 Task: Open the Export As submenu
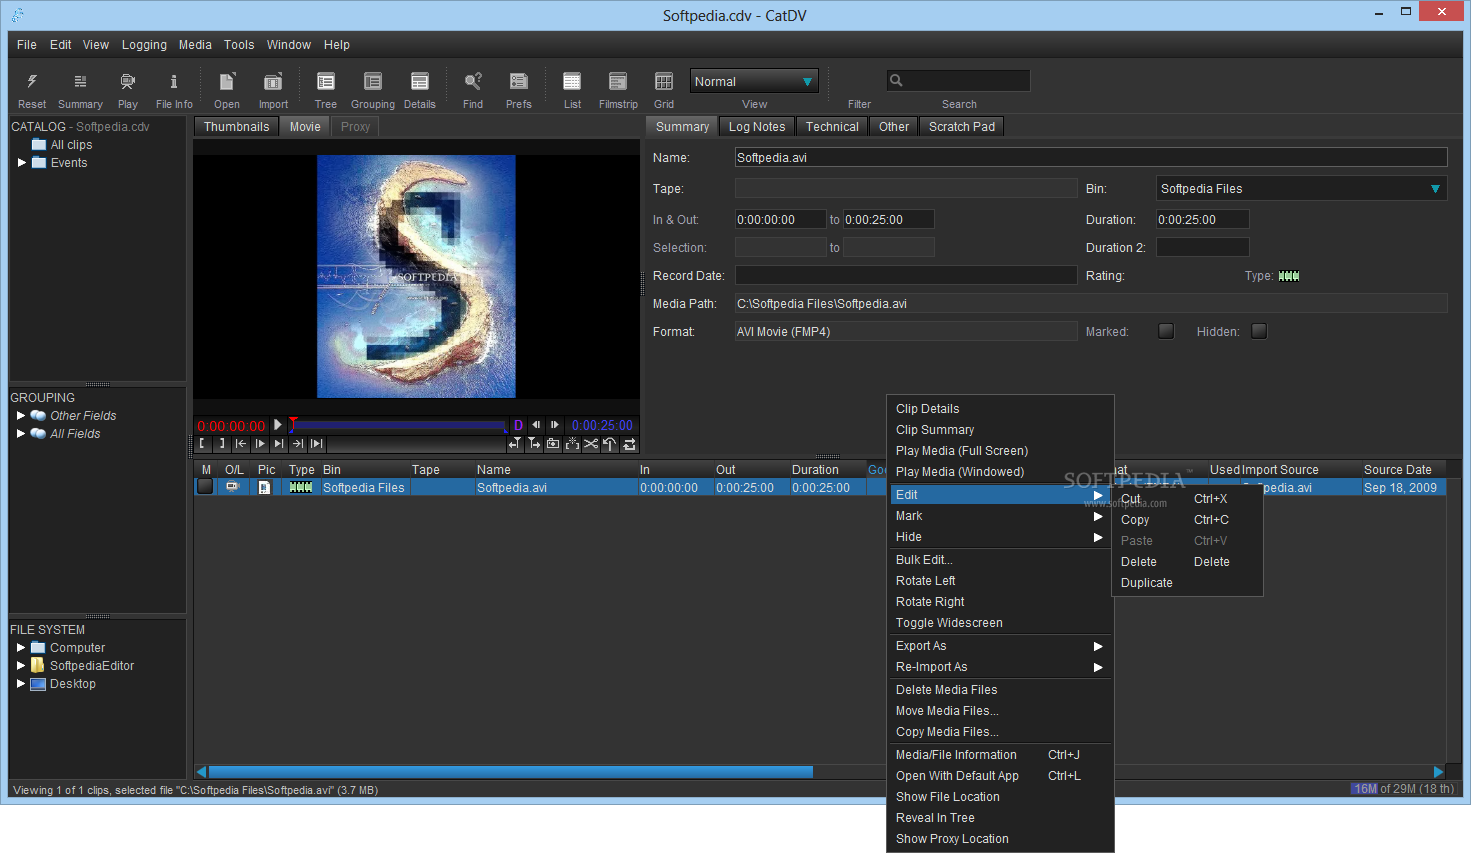(x=1000, y=646)
